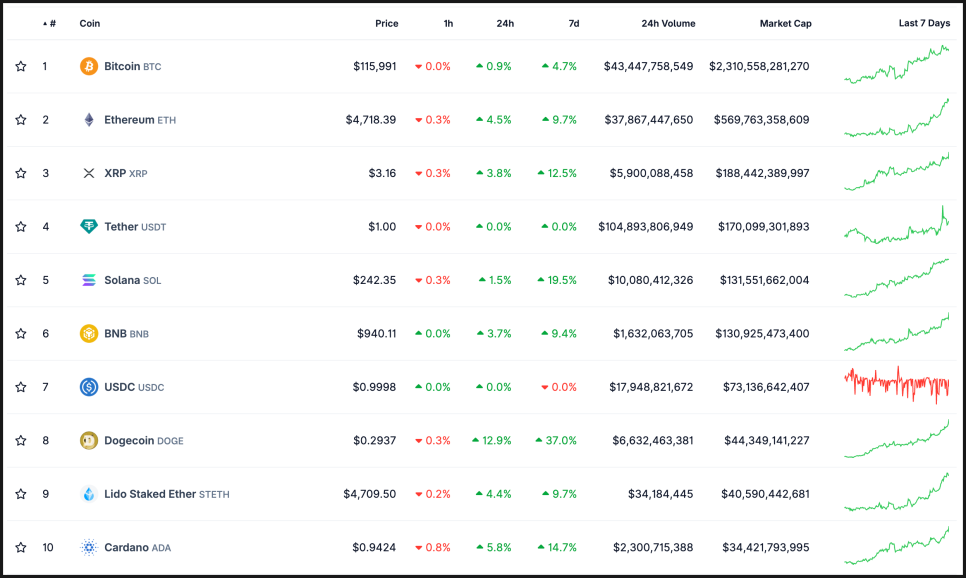Add Dogecoin to watchlist star

21,441
